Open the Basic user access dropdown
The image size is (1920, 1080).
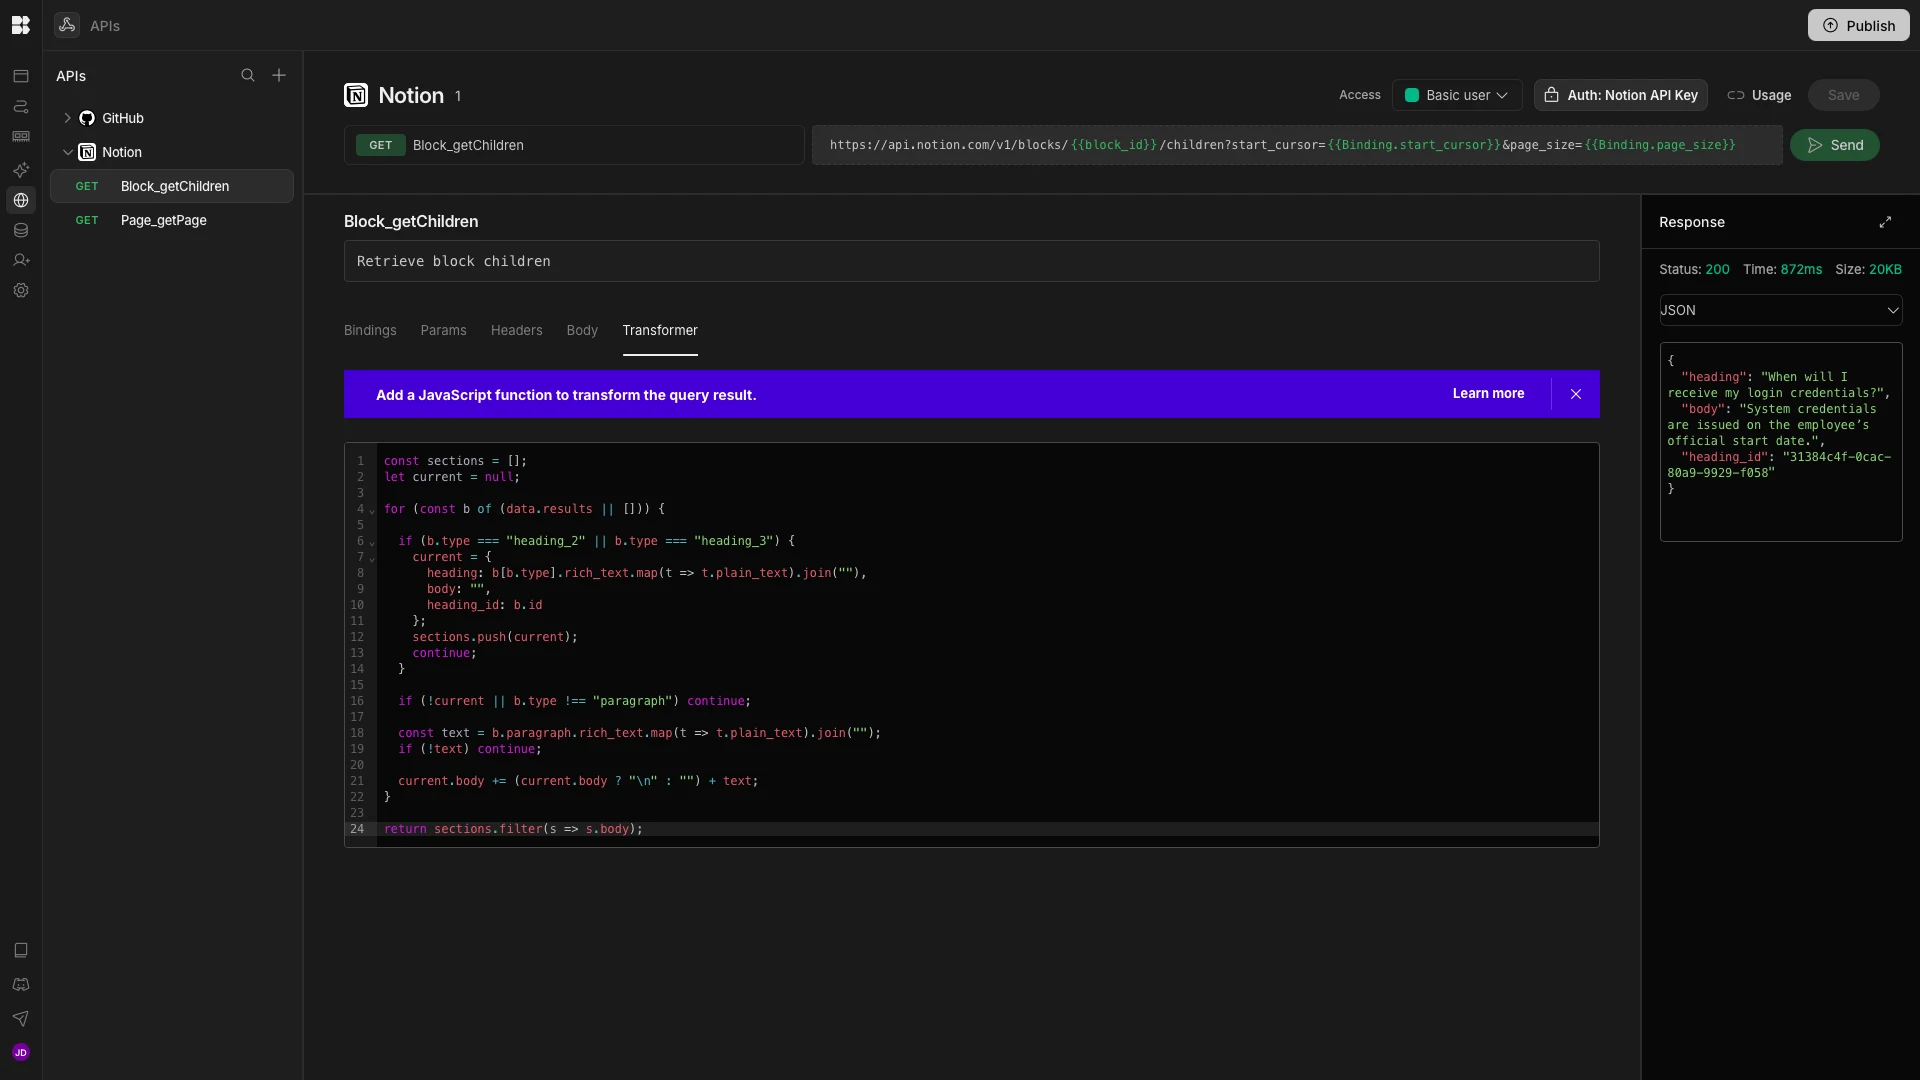pos(1457,95)
